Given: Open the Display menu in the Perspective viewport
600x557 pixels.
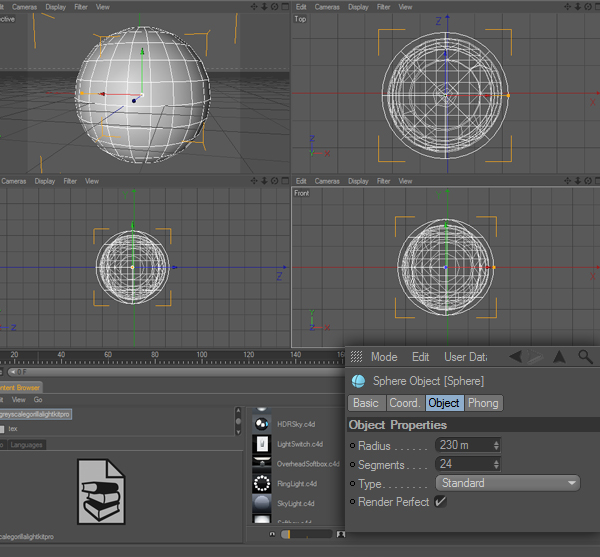Looking at the screenshot, I should click(55, 7).
